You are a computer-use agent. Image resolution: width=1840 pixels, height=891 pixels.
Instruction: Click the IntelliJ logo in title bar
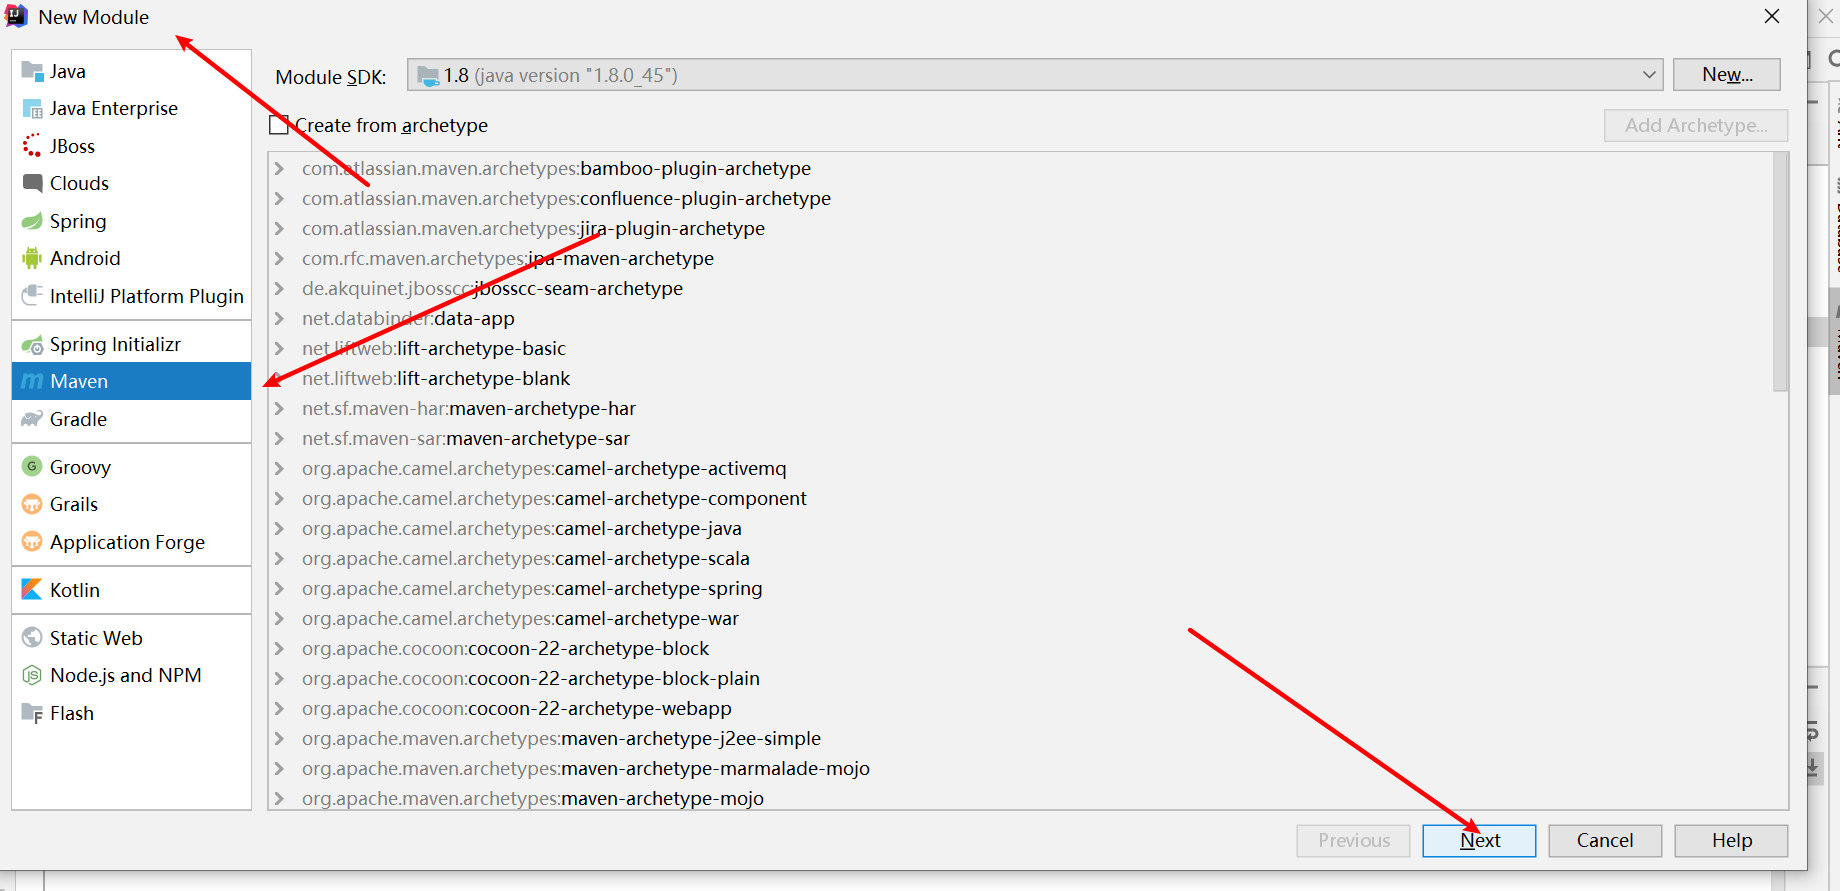click(16, 16)
